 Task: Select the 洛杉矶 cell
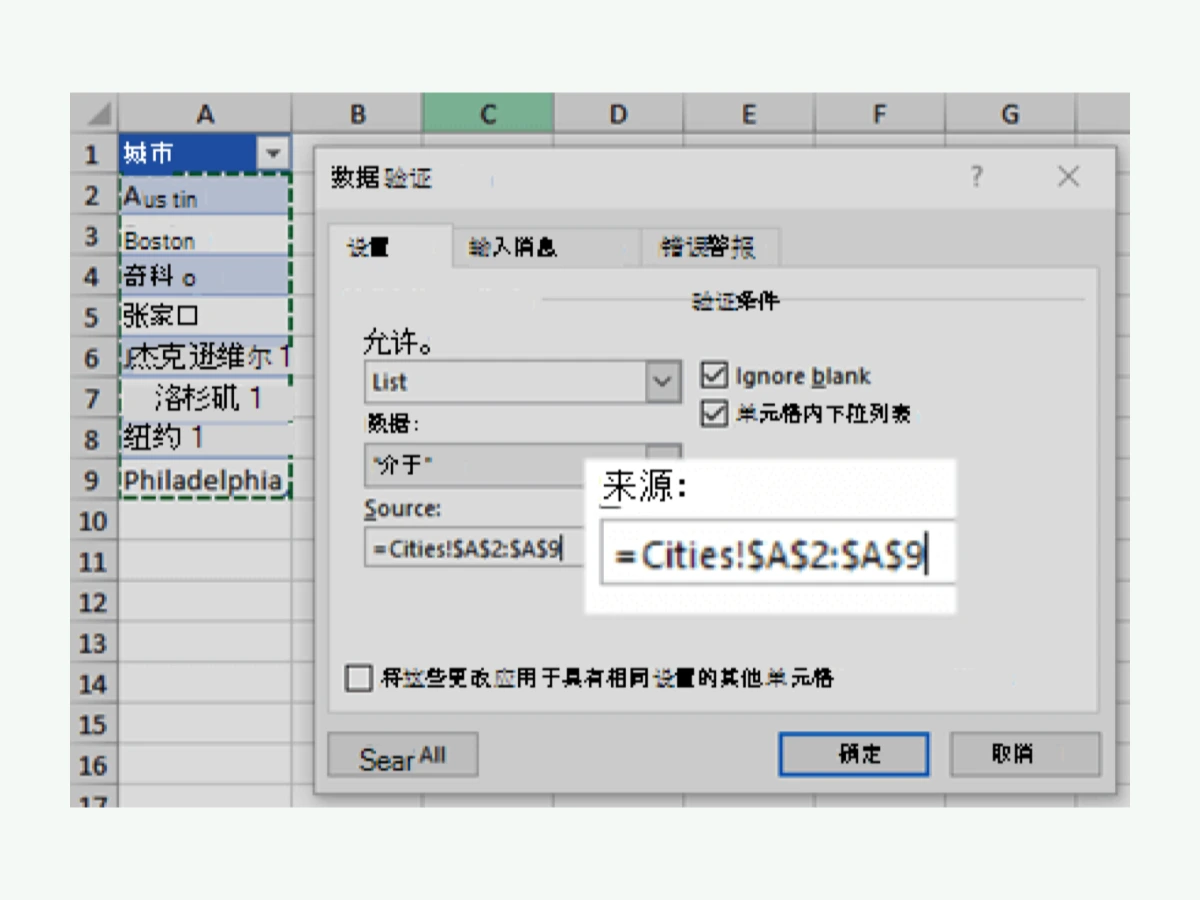pos(205,398)
